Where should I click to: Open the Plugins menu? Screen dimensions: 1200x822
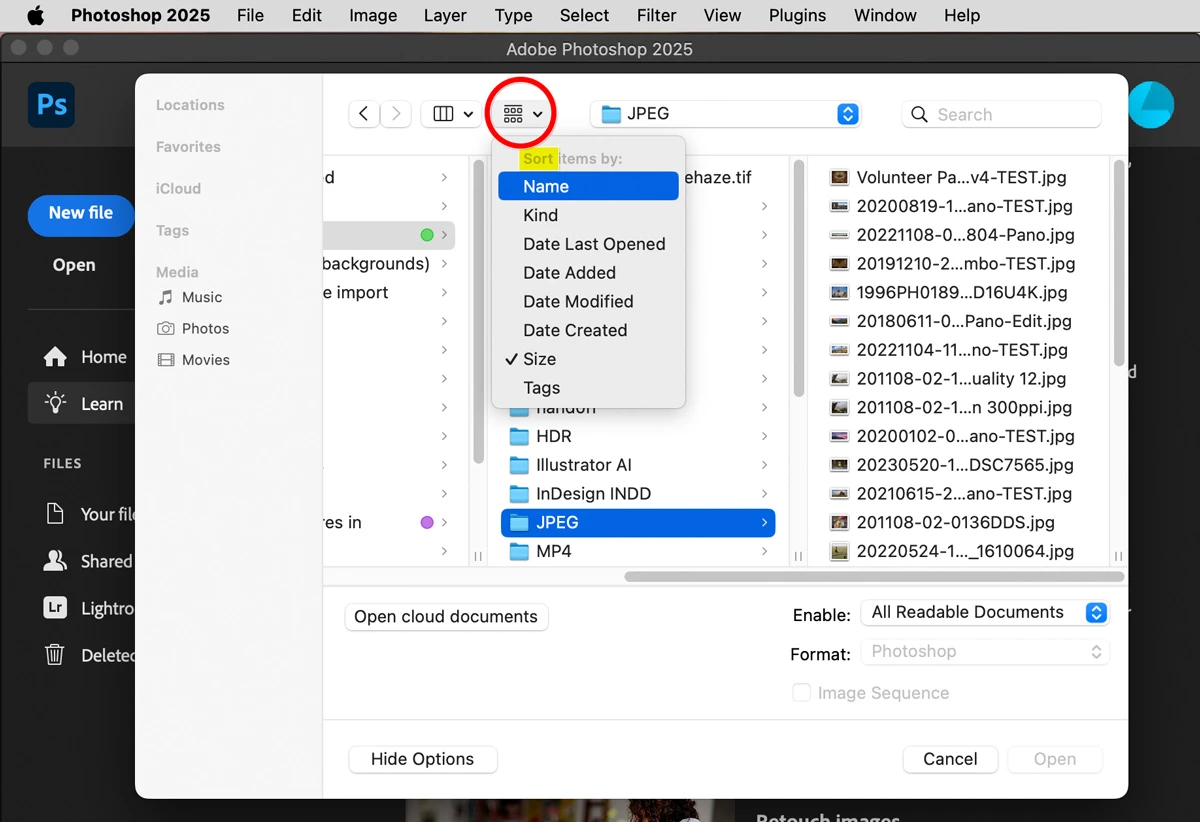797,15
